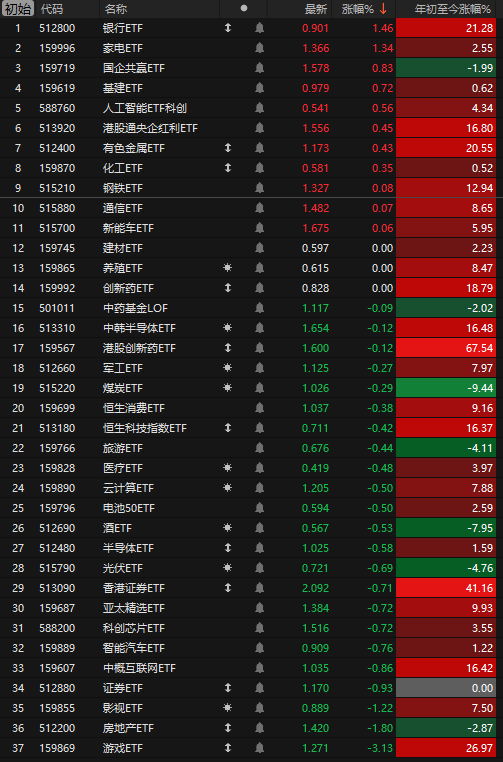Click the -3.13 change value
This screenshot has height=762, width=503.
380,748
